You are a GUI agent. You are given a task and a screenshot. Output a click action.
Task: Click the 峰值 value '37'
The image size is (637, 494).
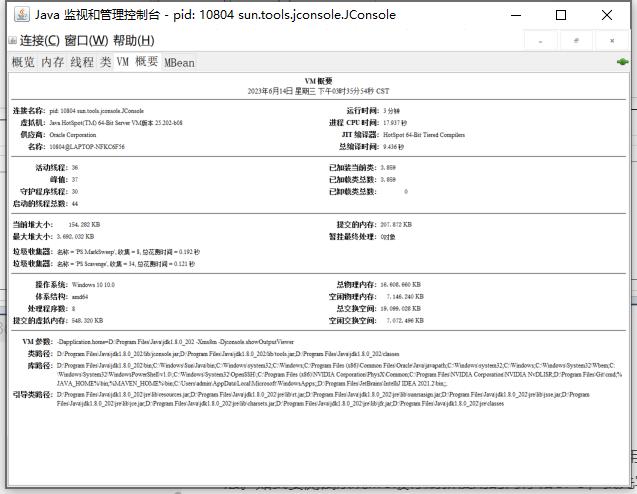75,180
